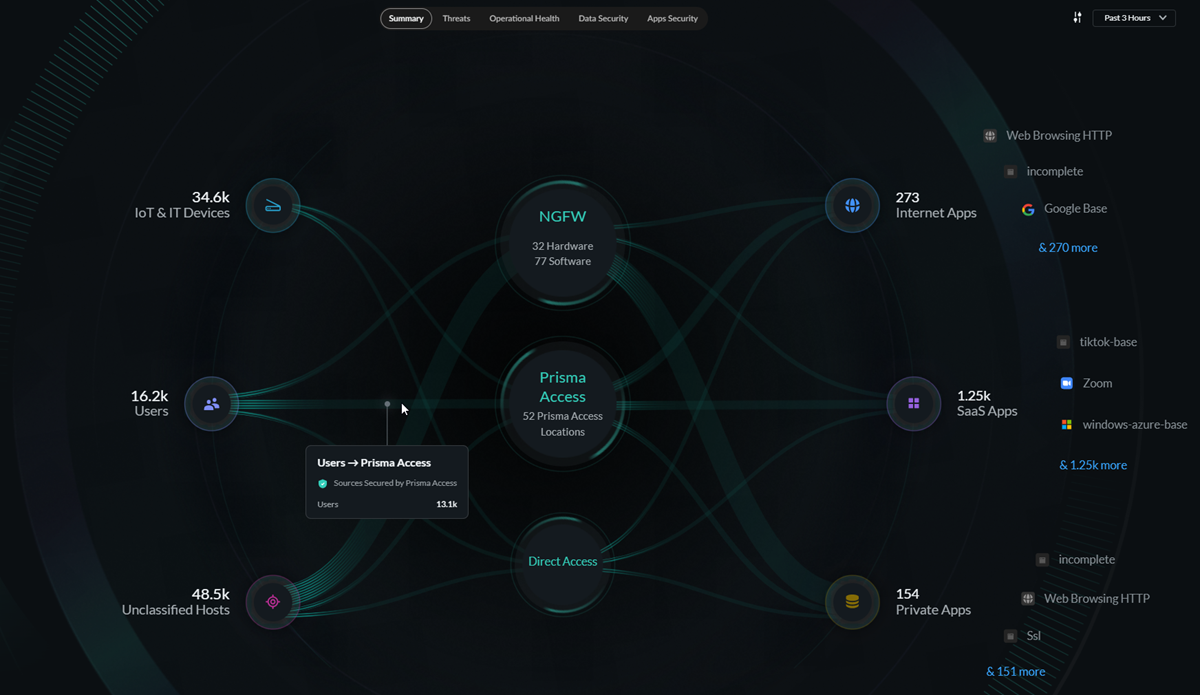Click Web Browsing HTTP icon in Private Apps list
The width and height of the screenshot is (1200, 695).
[1028, 599]
